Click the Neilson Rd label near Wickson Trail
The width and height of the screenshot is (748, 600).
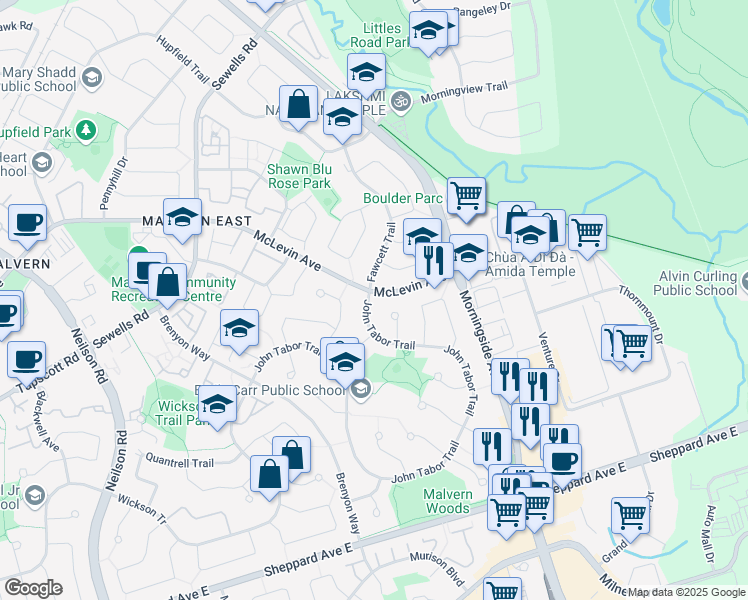[117, 461]
